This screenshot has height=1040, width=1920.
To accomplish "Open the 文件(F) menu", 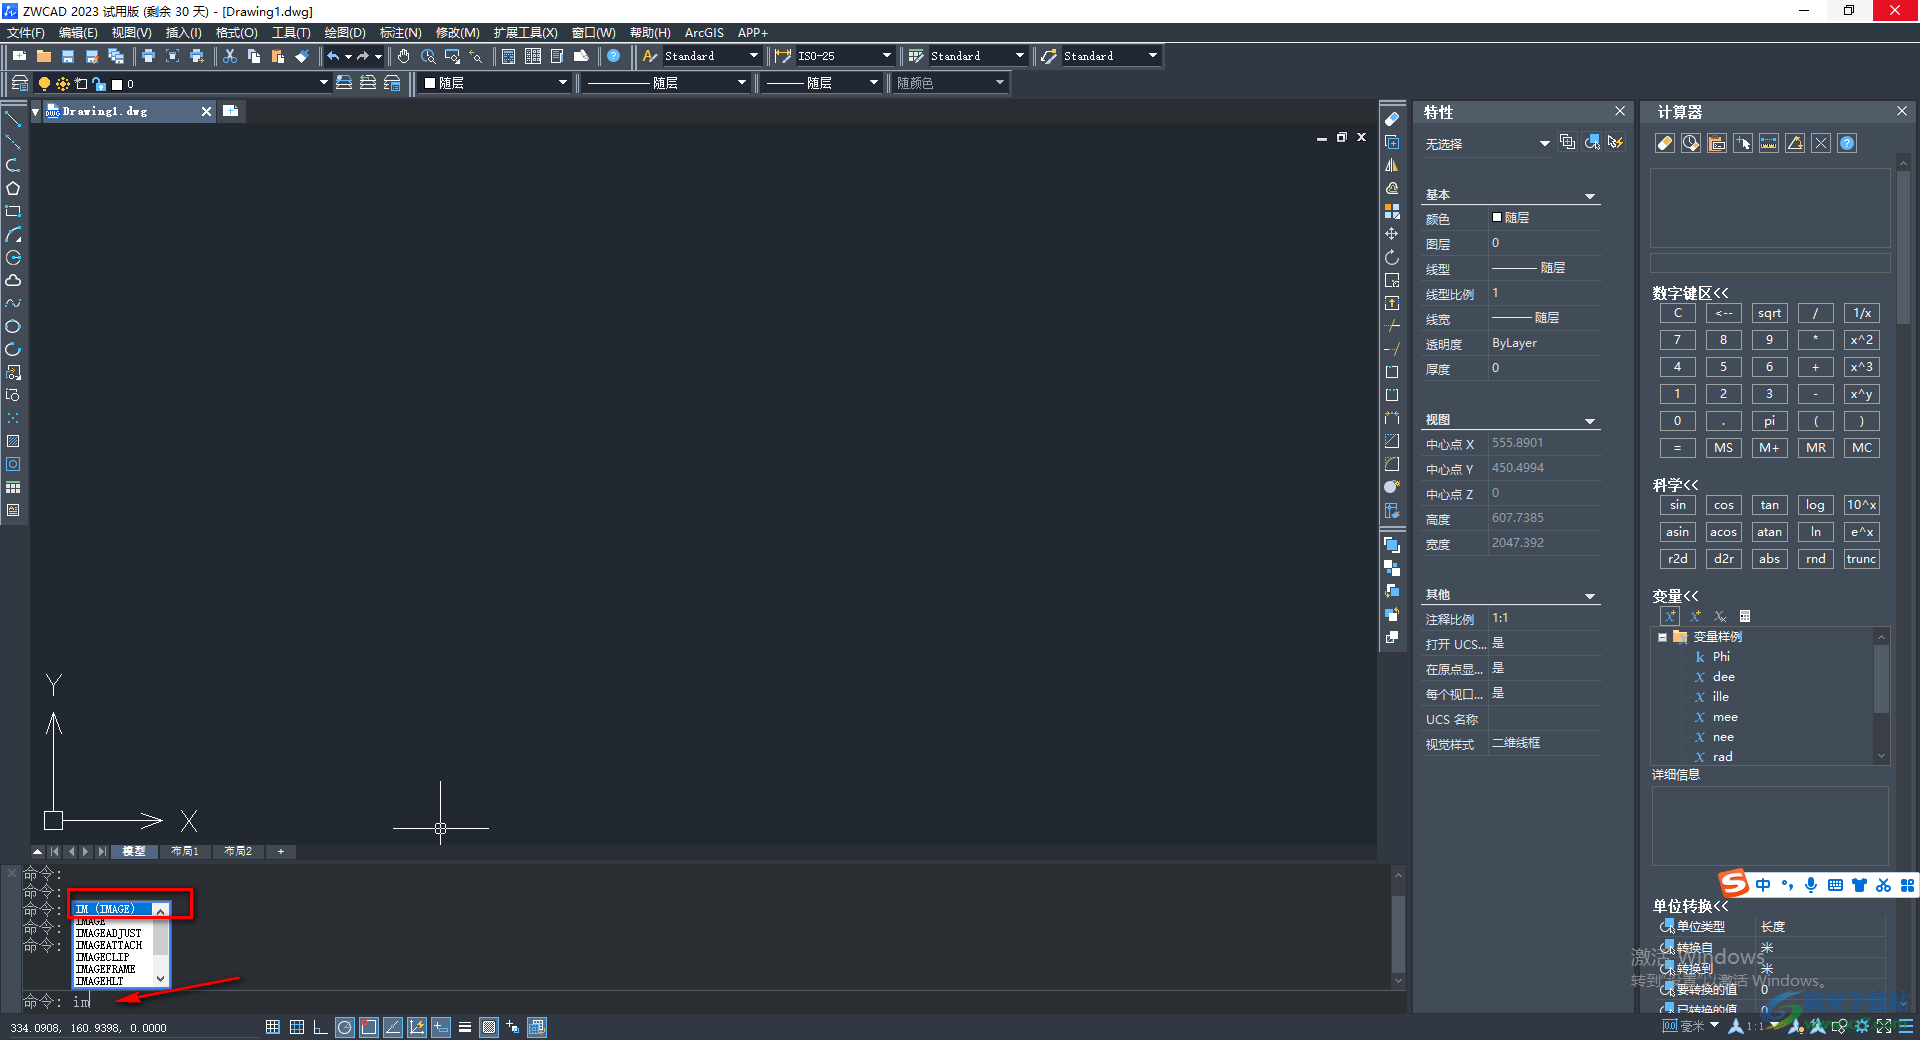I will point(26,33).
